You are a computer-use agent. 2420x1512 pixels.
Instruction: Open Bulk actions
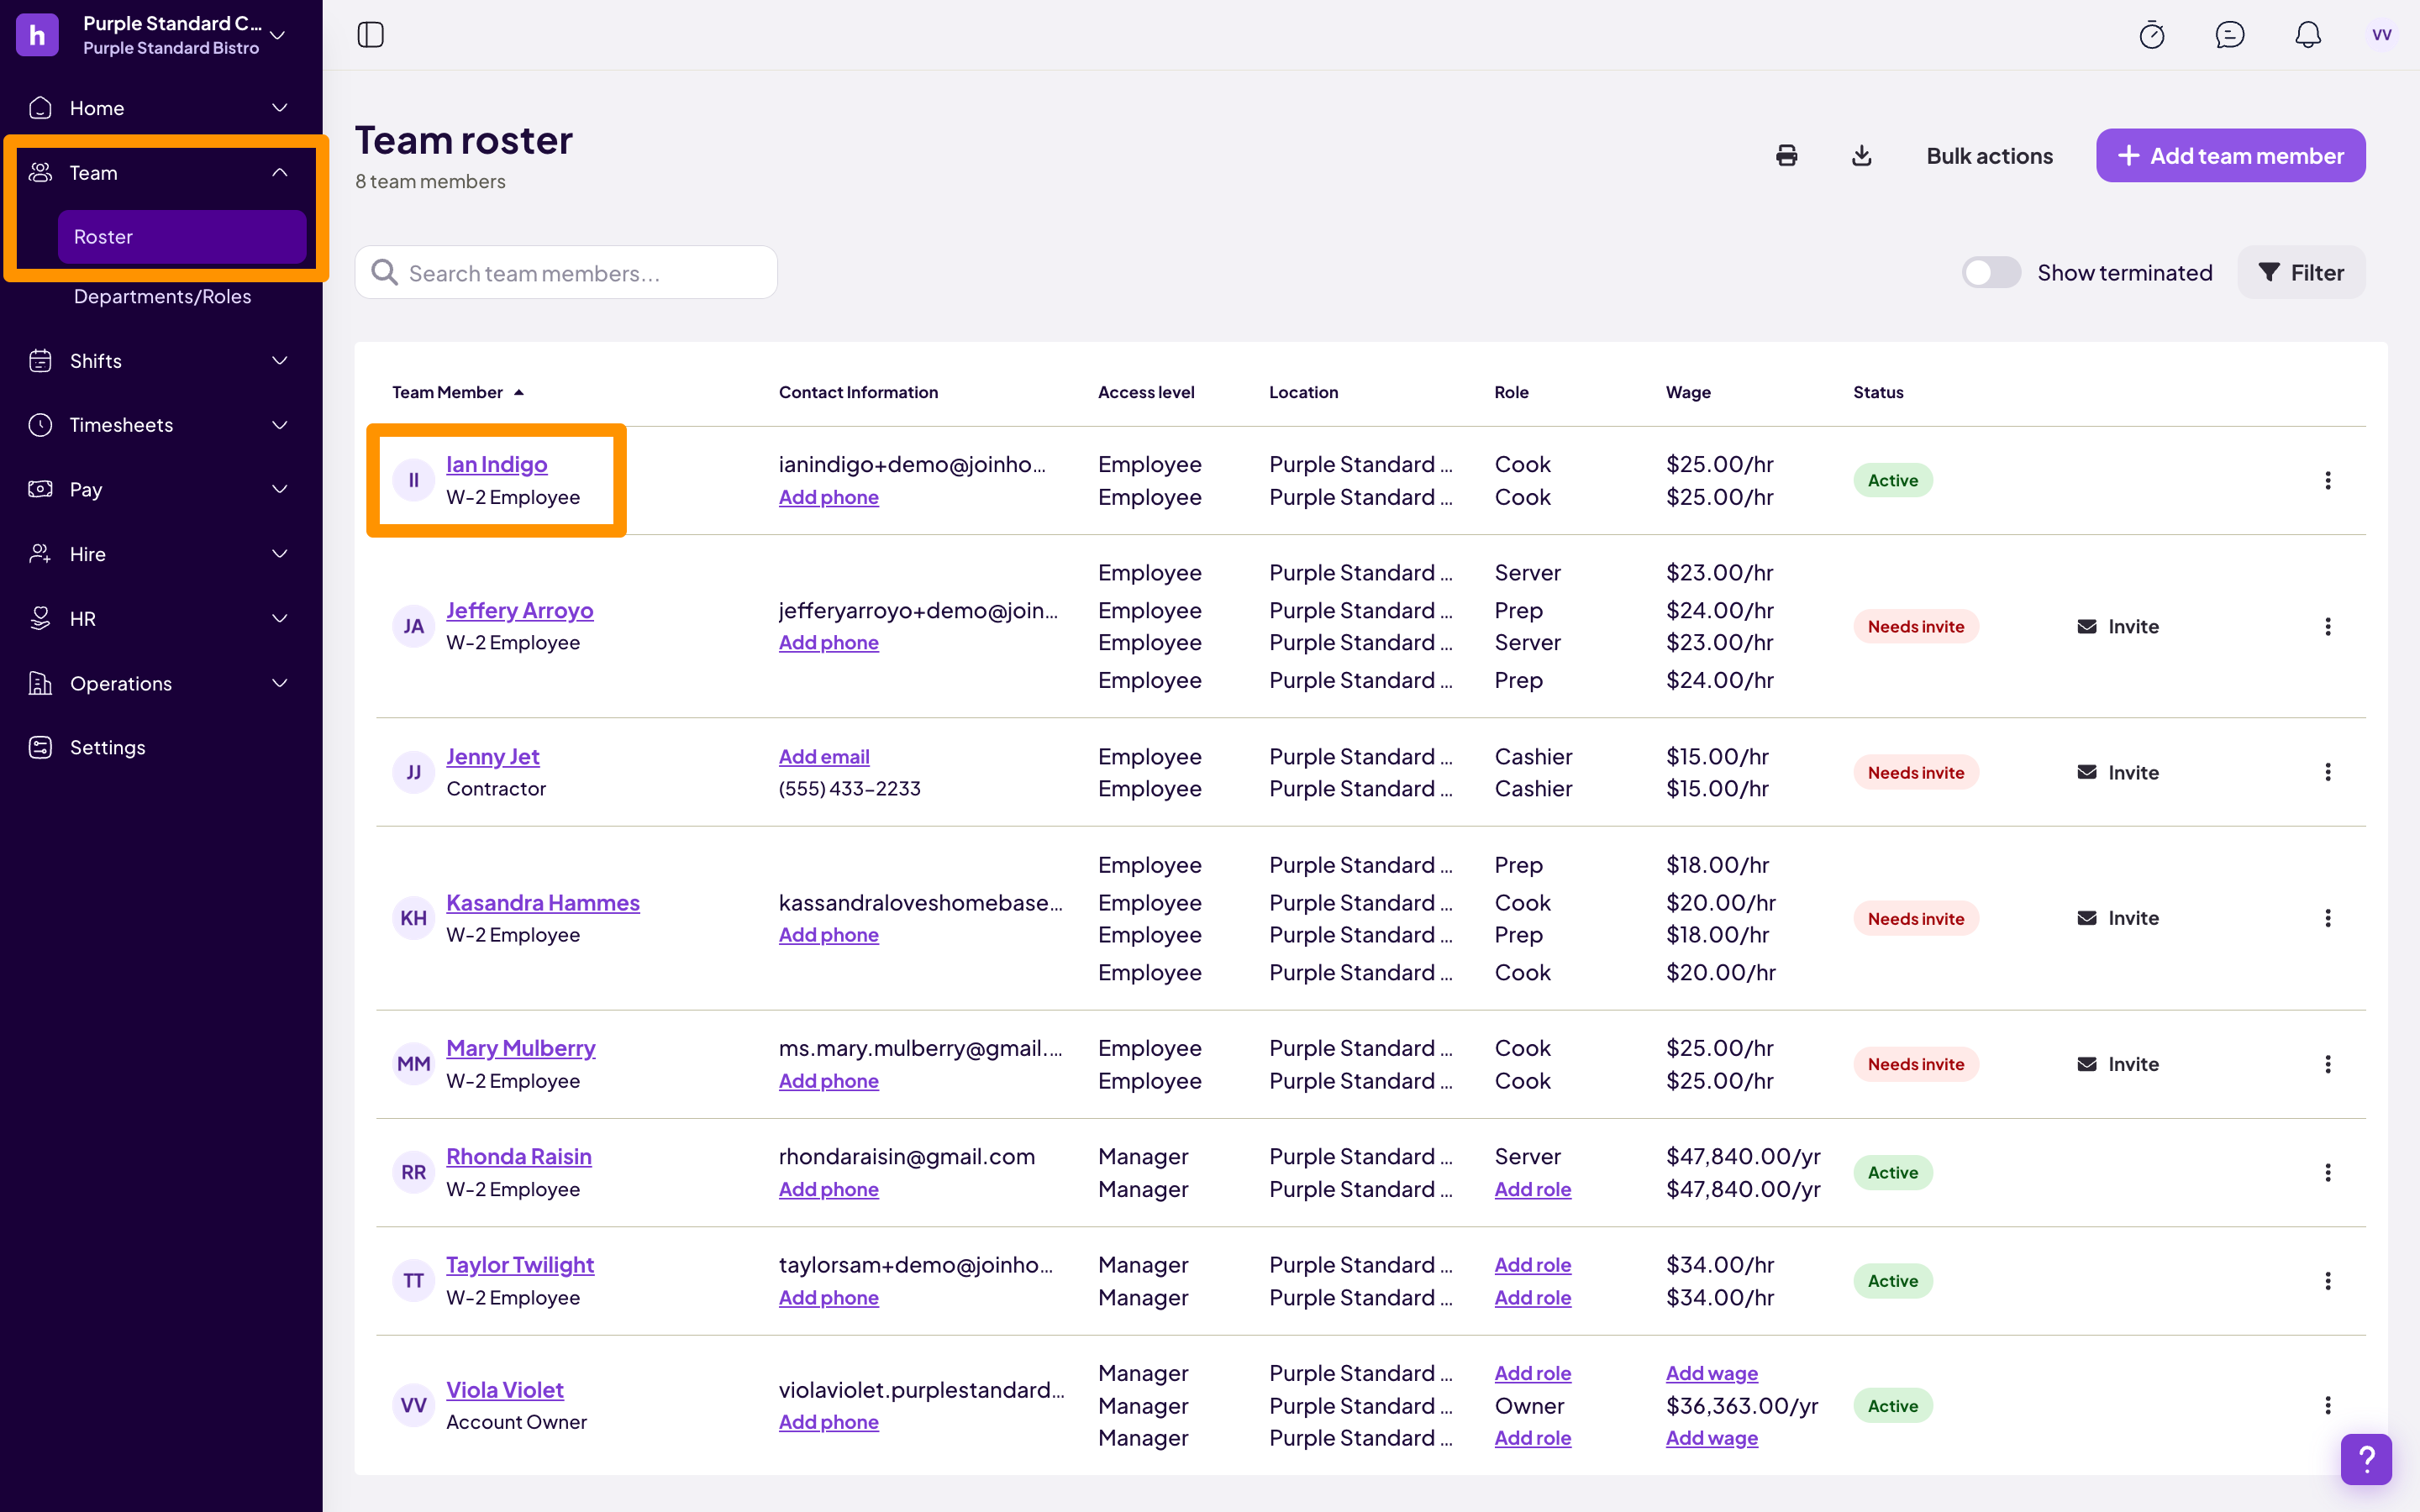point(1990,156)
